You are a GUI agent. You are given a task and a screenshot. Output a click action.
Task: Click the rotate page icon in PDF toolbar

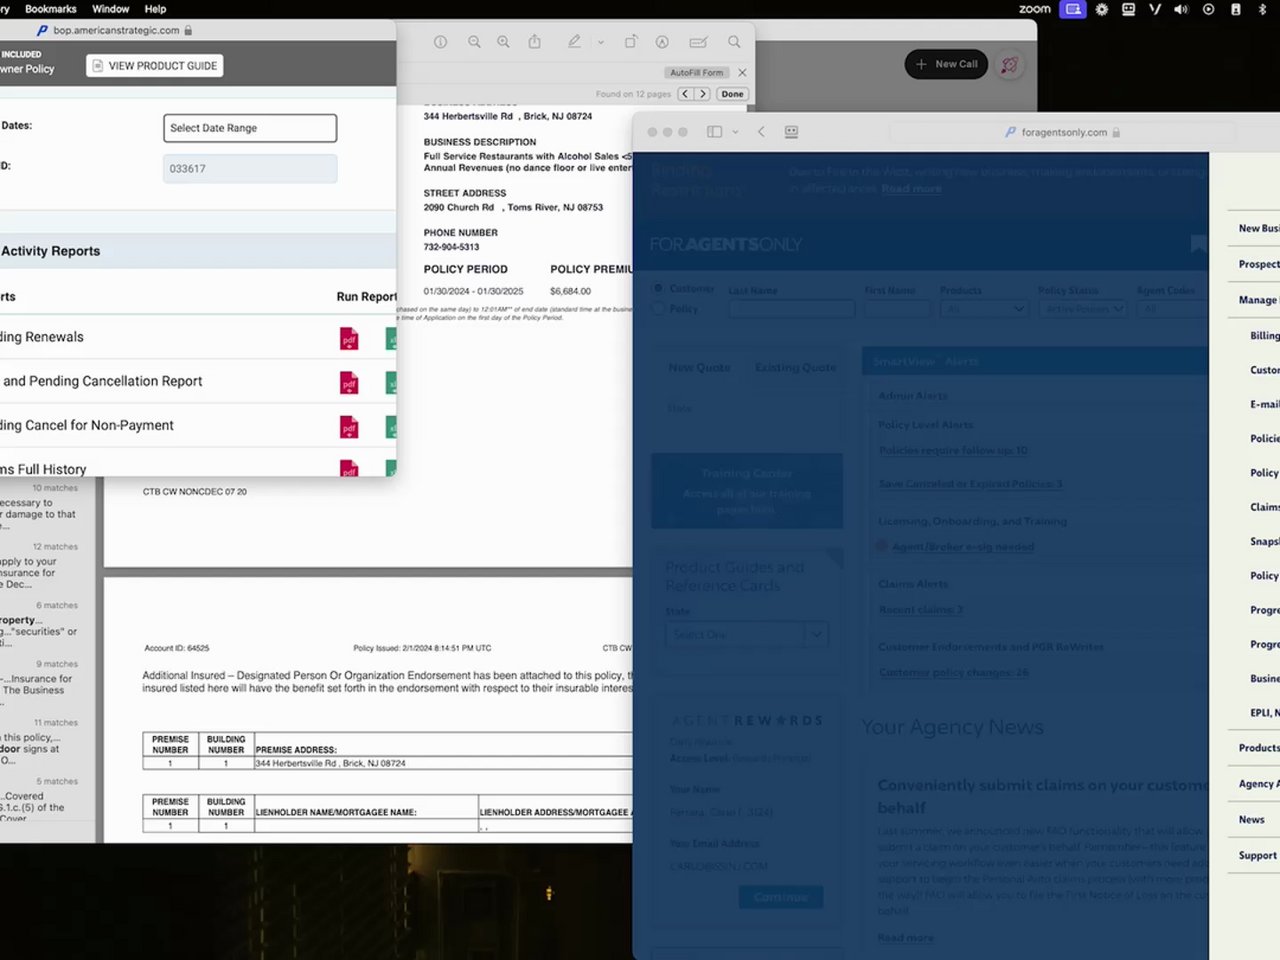click(631, 42)
